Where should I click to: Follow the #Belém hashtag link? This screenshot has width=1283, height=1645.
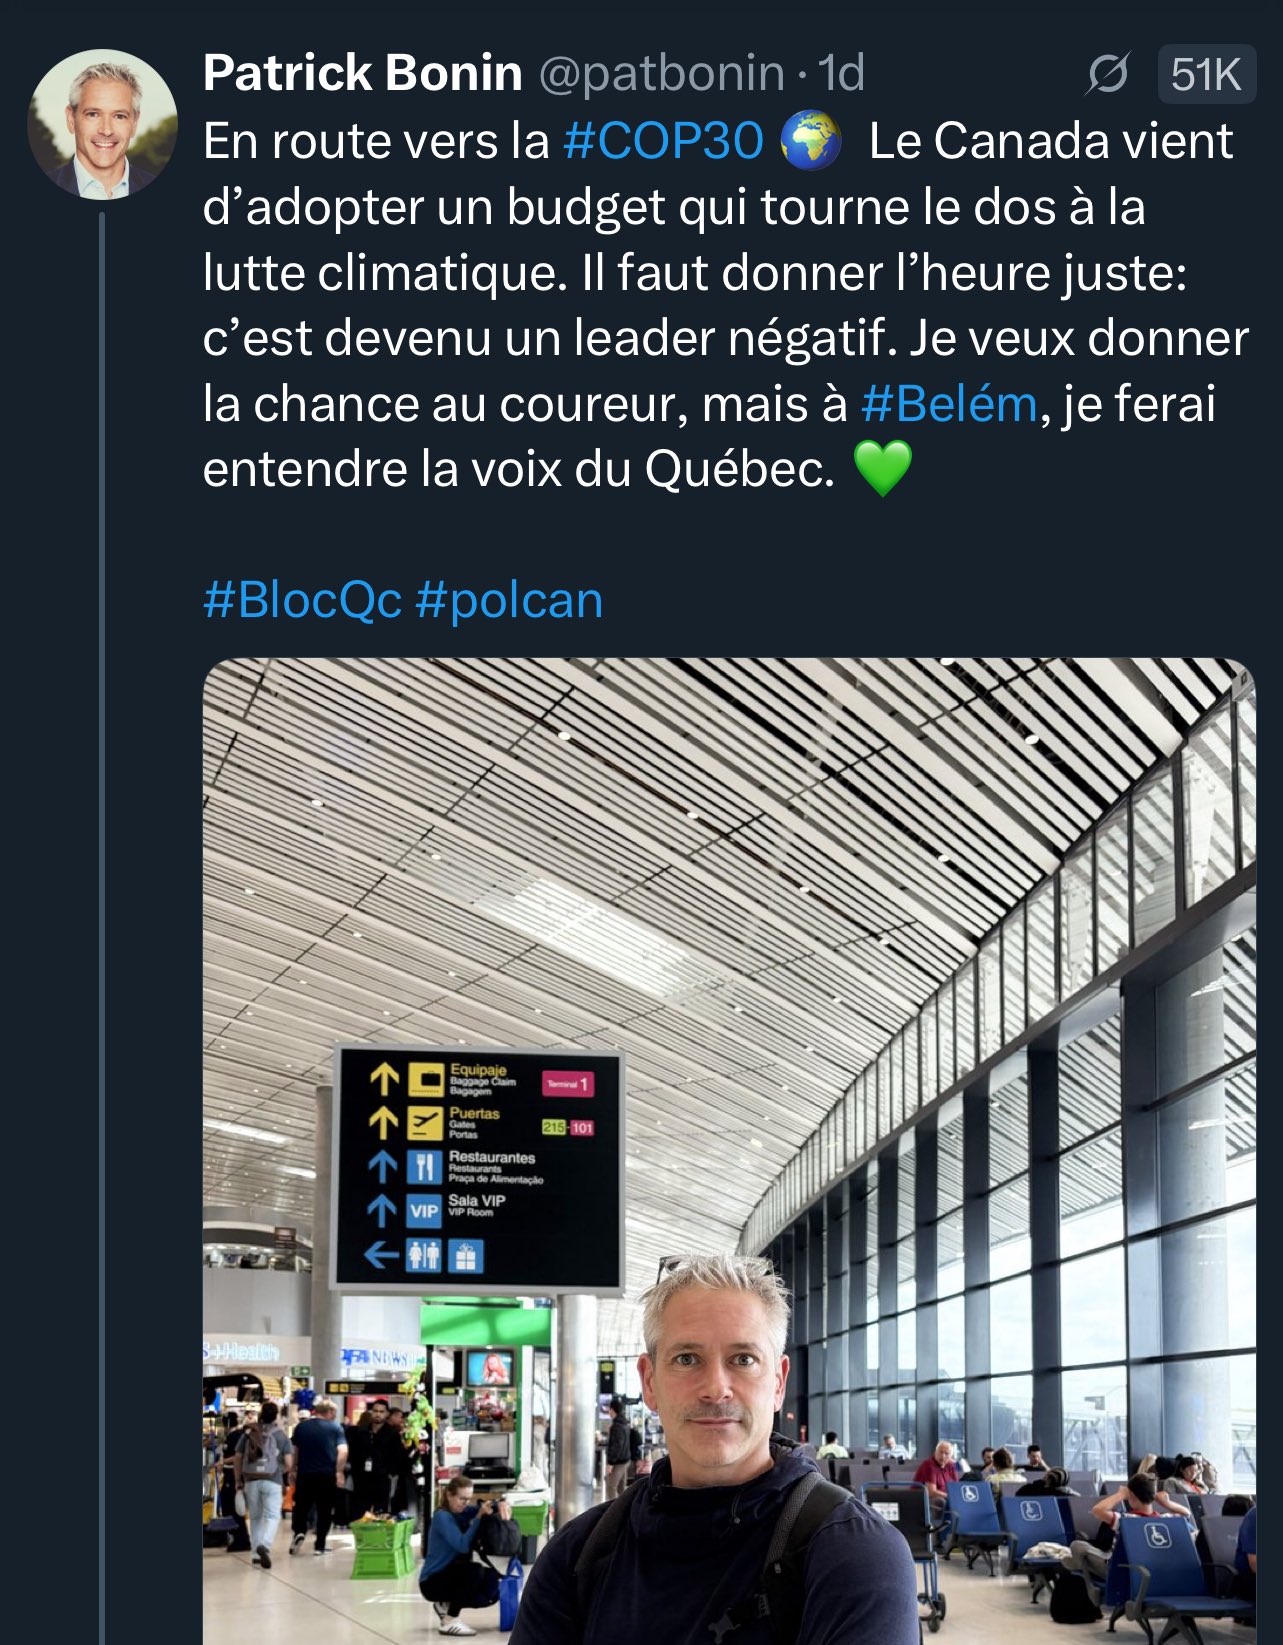coord(948,404)
